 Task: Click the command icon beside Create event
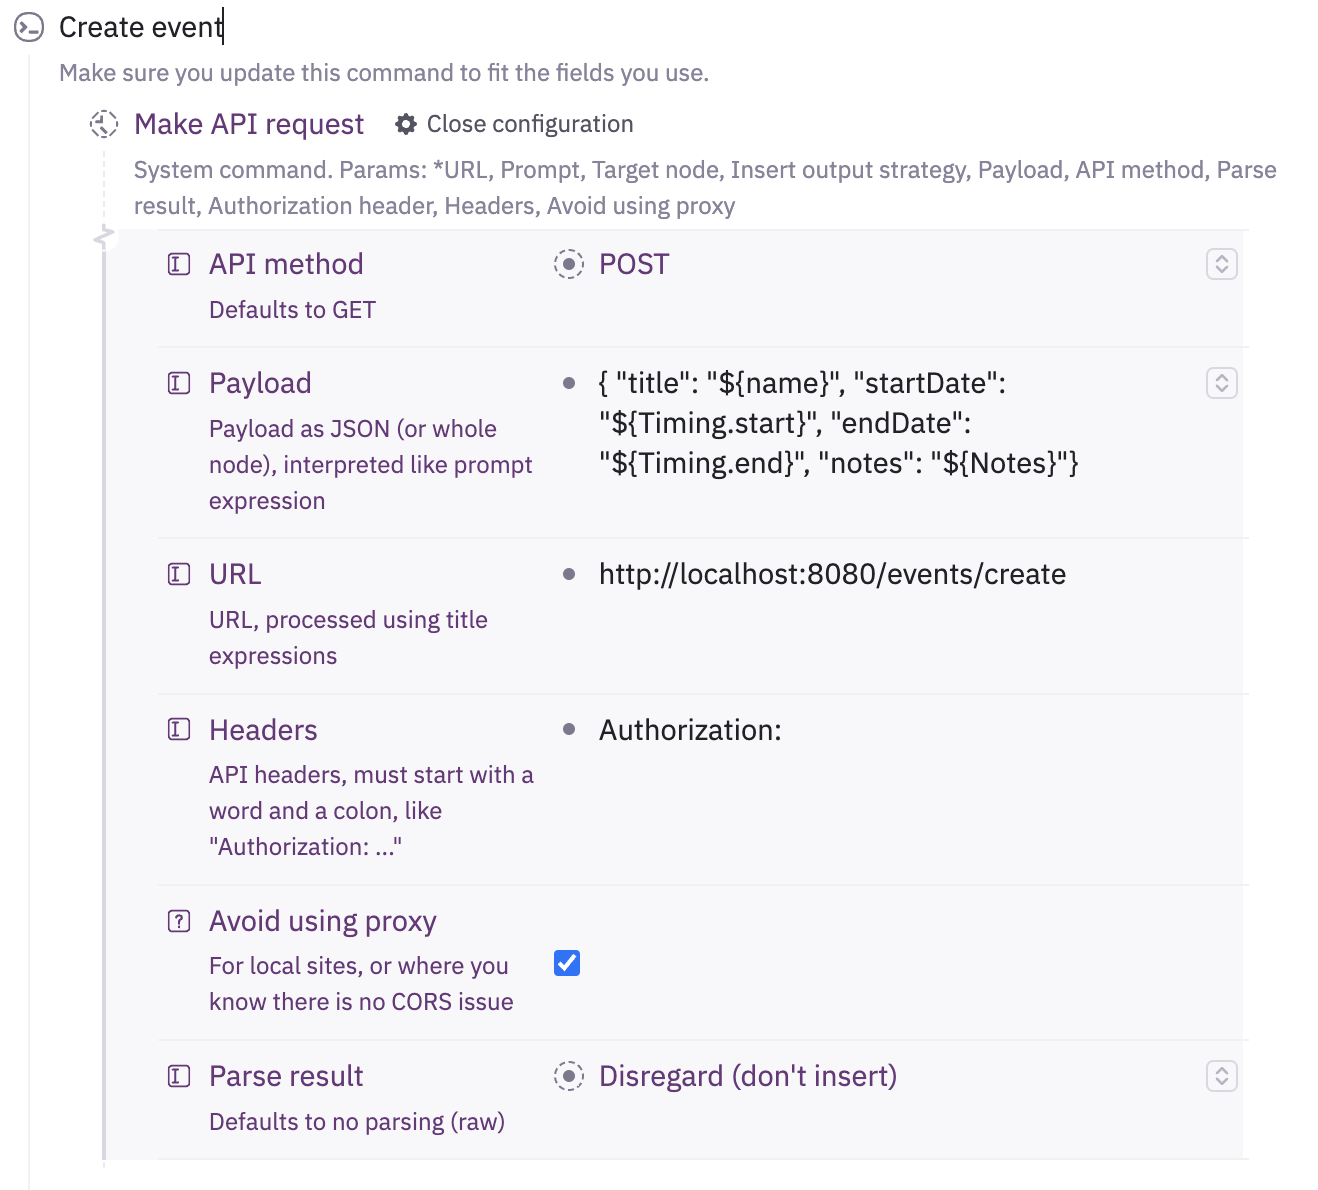29,28
